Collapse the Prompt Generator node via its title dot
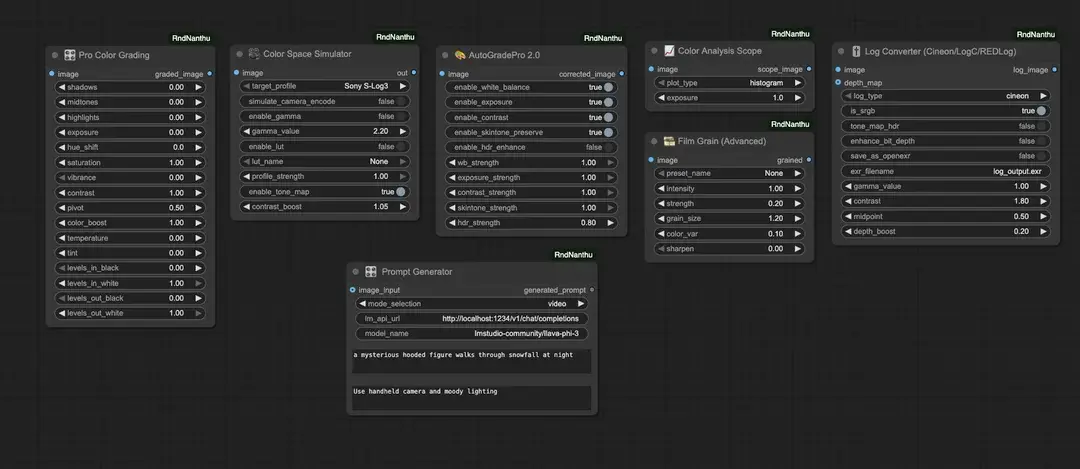Viewport: 1080px width, 469px height. 356,272
